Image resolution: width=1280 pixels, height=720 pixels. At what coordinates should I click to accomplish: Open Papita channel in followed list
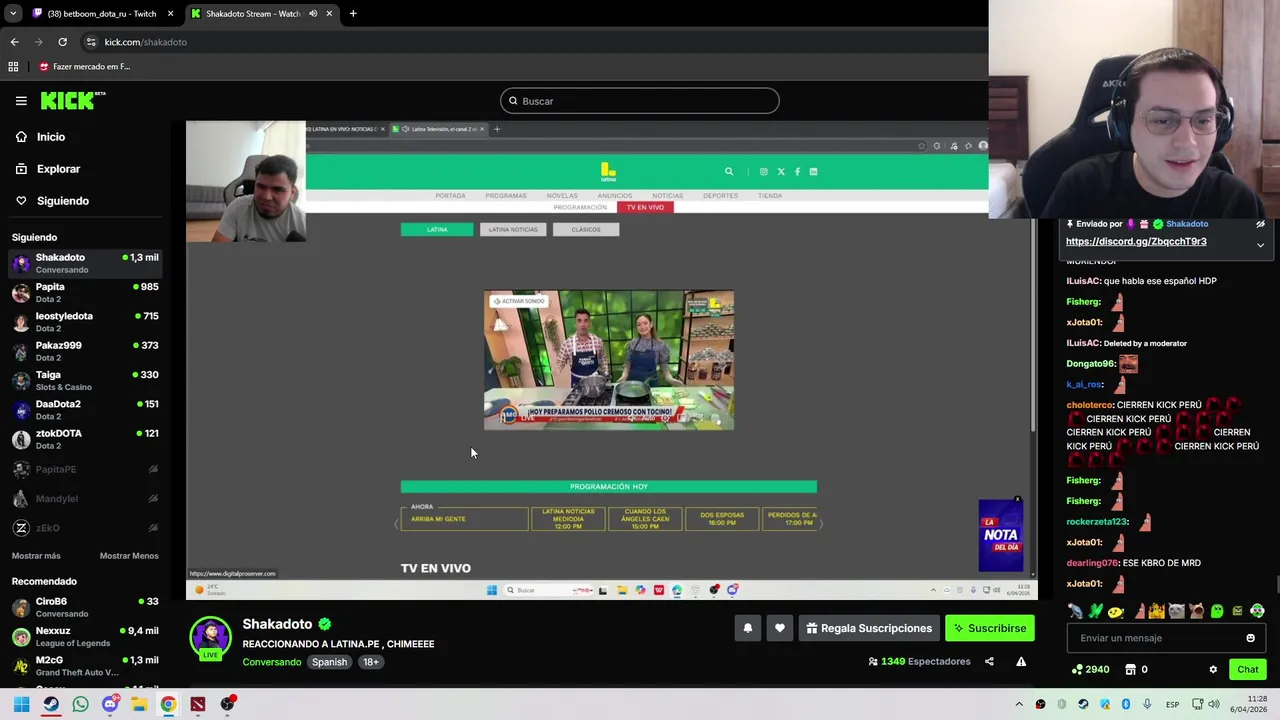[85, 292]
